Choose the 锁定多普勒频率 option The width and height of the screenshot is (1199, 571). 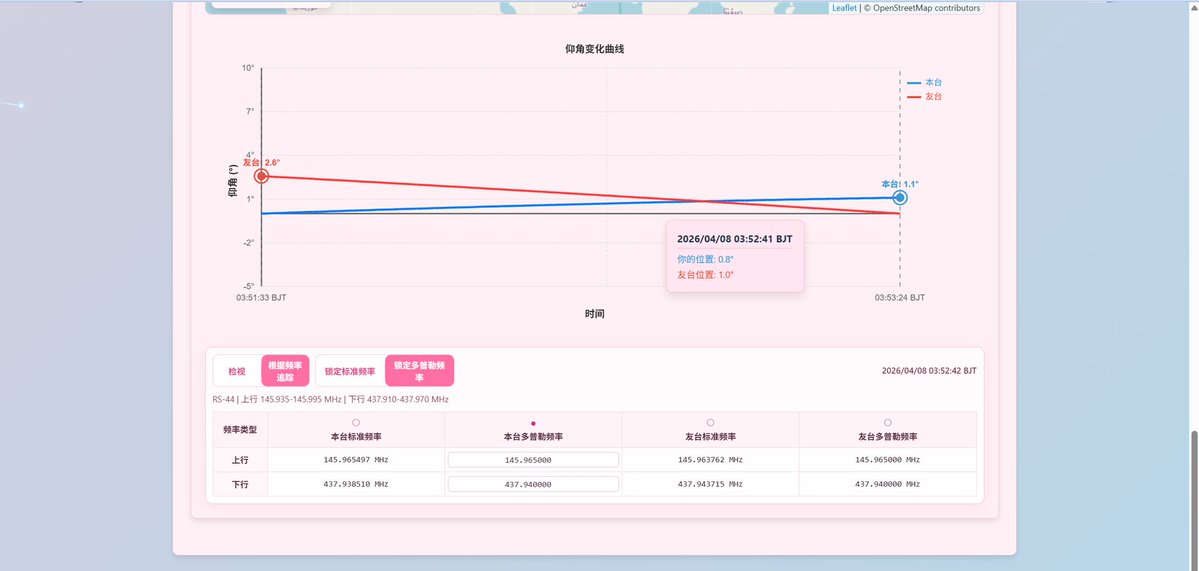419,371
